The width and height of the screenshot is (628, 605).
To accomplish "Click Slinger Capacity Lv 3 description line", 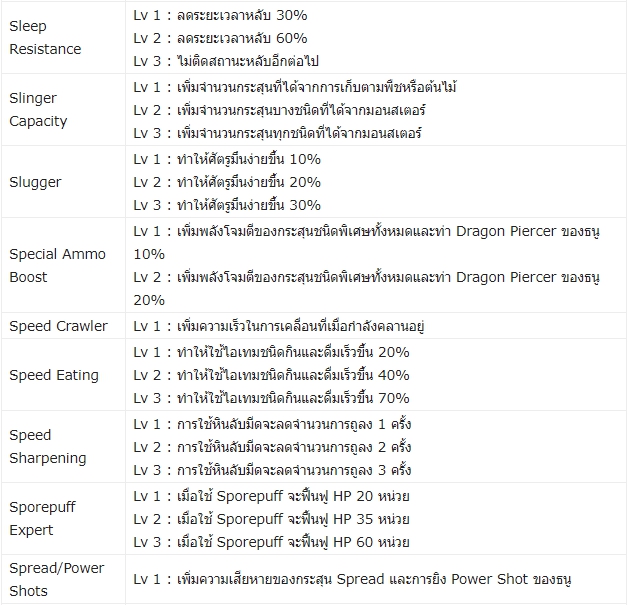I will [292, 133].
